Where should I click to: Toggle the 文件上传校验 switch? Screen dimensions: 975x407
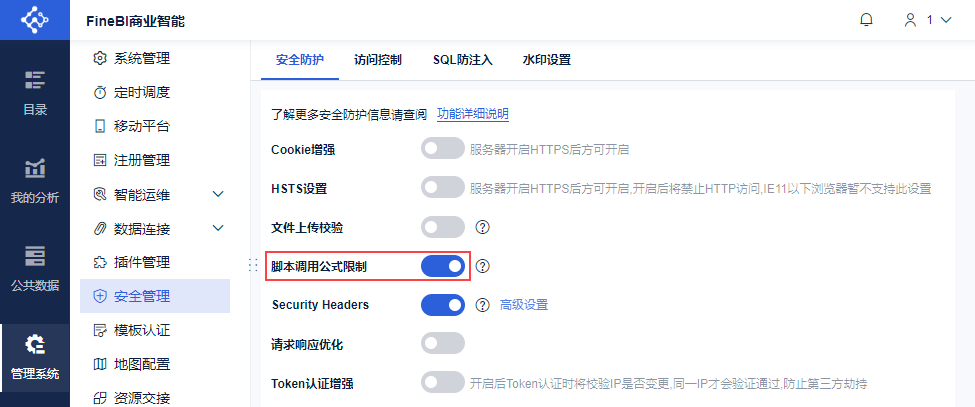[443, 227]
